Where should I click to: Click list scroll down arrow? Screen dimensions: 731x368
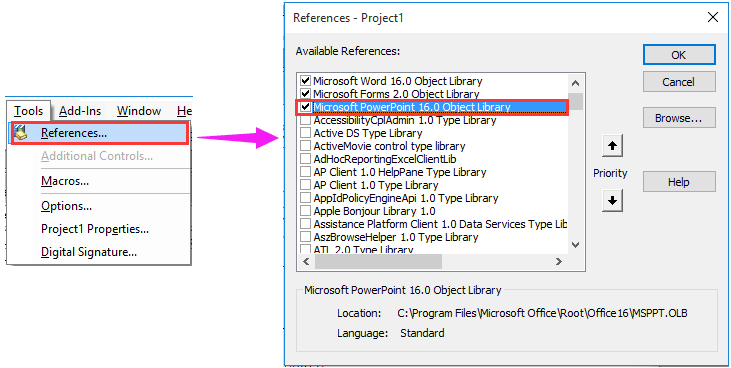(x=576, y=245)
